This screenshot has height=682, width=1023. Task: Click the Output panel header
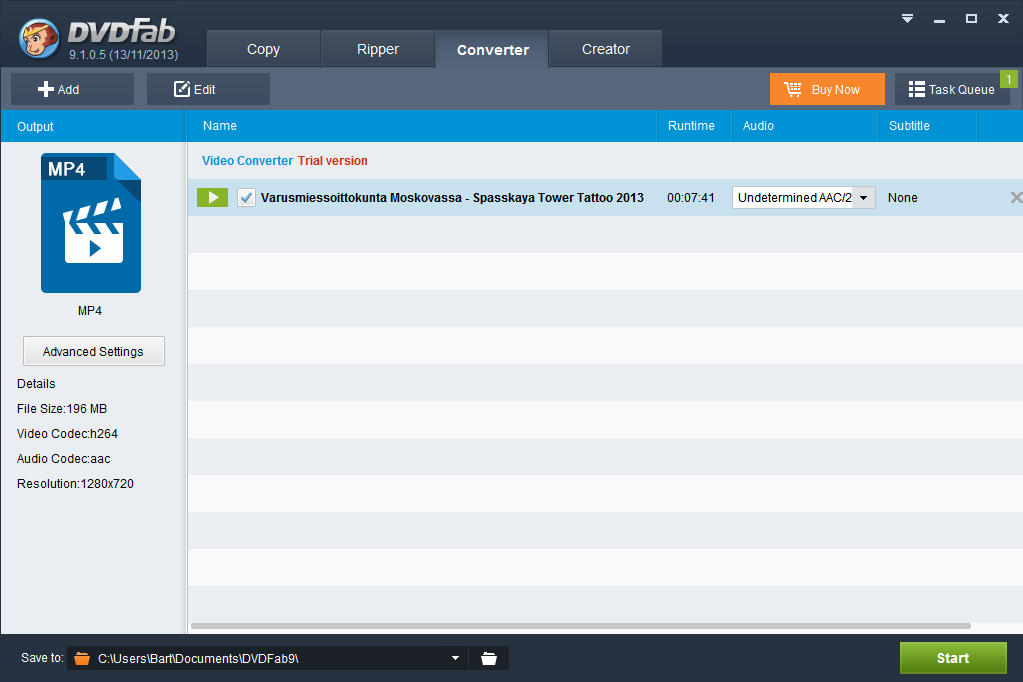pos(93,126)
